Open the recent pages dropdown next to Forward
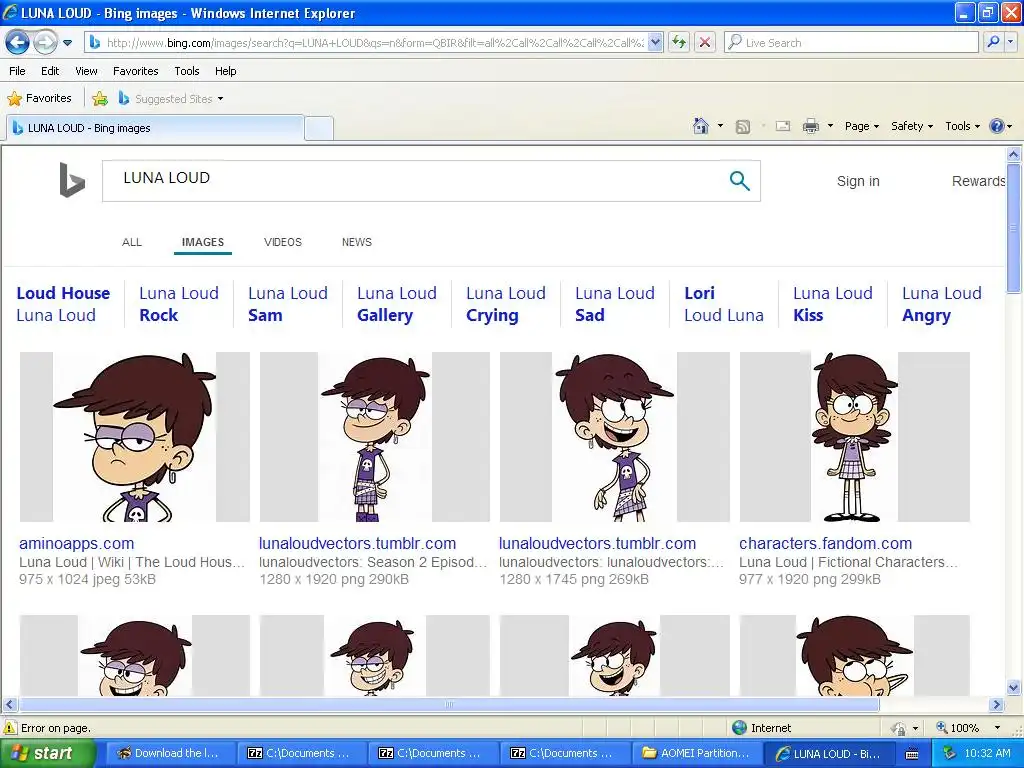The height and width of the screenshot is (768, 1024). tap(67, 43)
